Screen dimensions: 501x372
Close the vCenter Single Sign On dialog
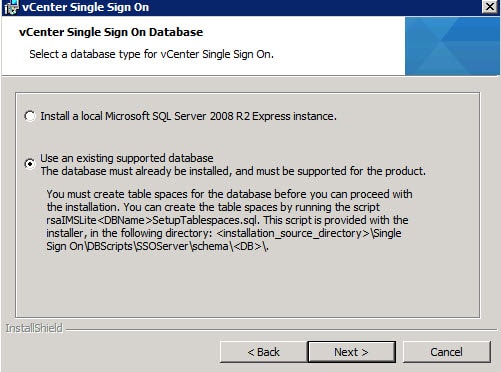pyautogui.click(x=490, y=6)
